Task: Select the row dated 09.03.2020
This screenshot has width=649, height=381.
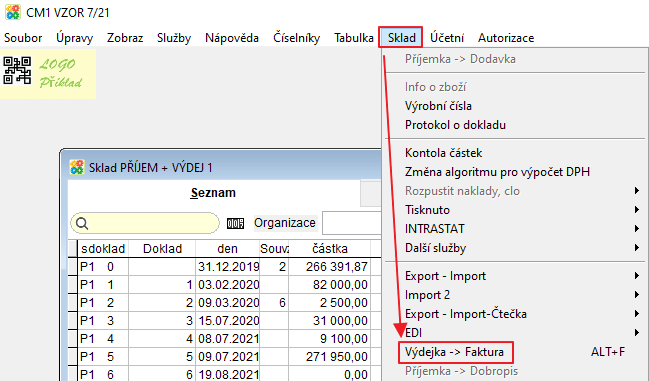Action: click(224, 303)
